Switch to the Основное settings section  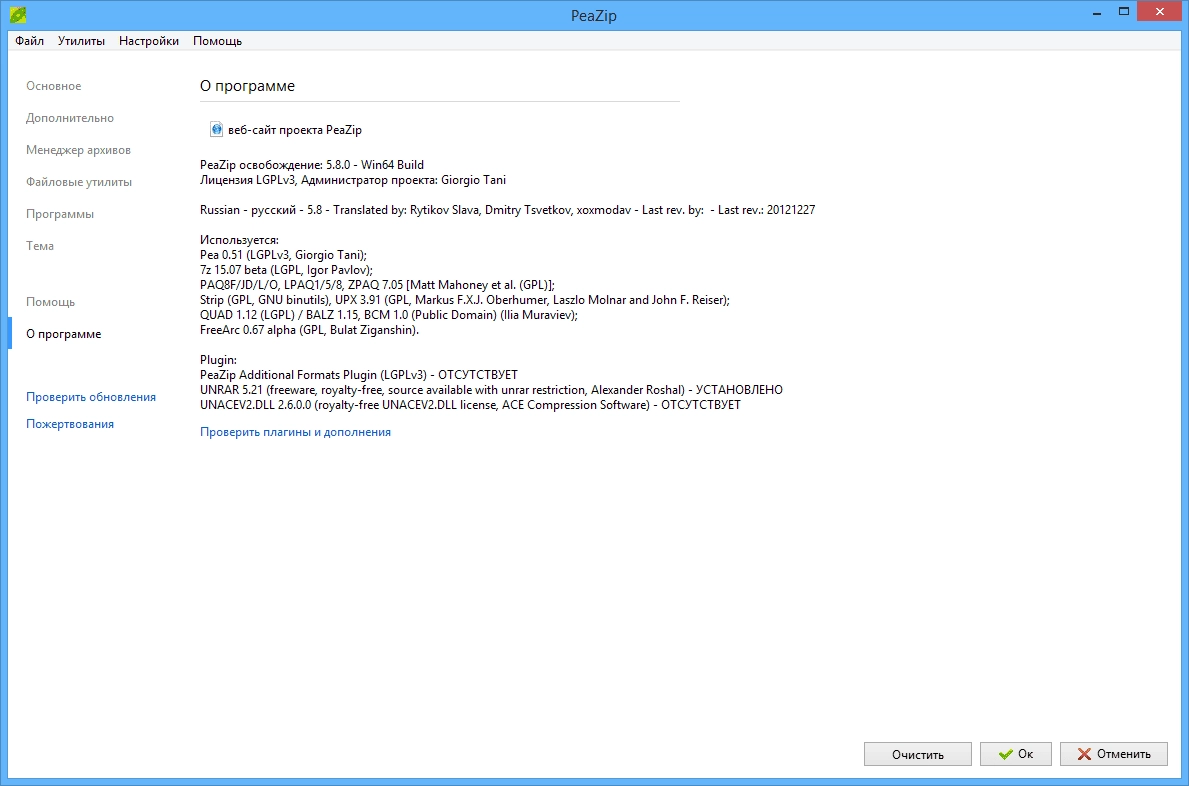[54, 86]
